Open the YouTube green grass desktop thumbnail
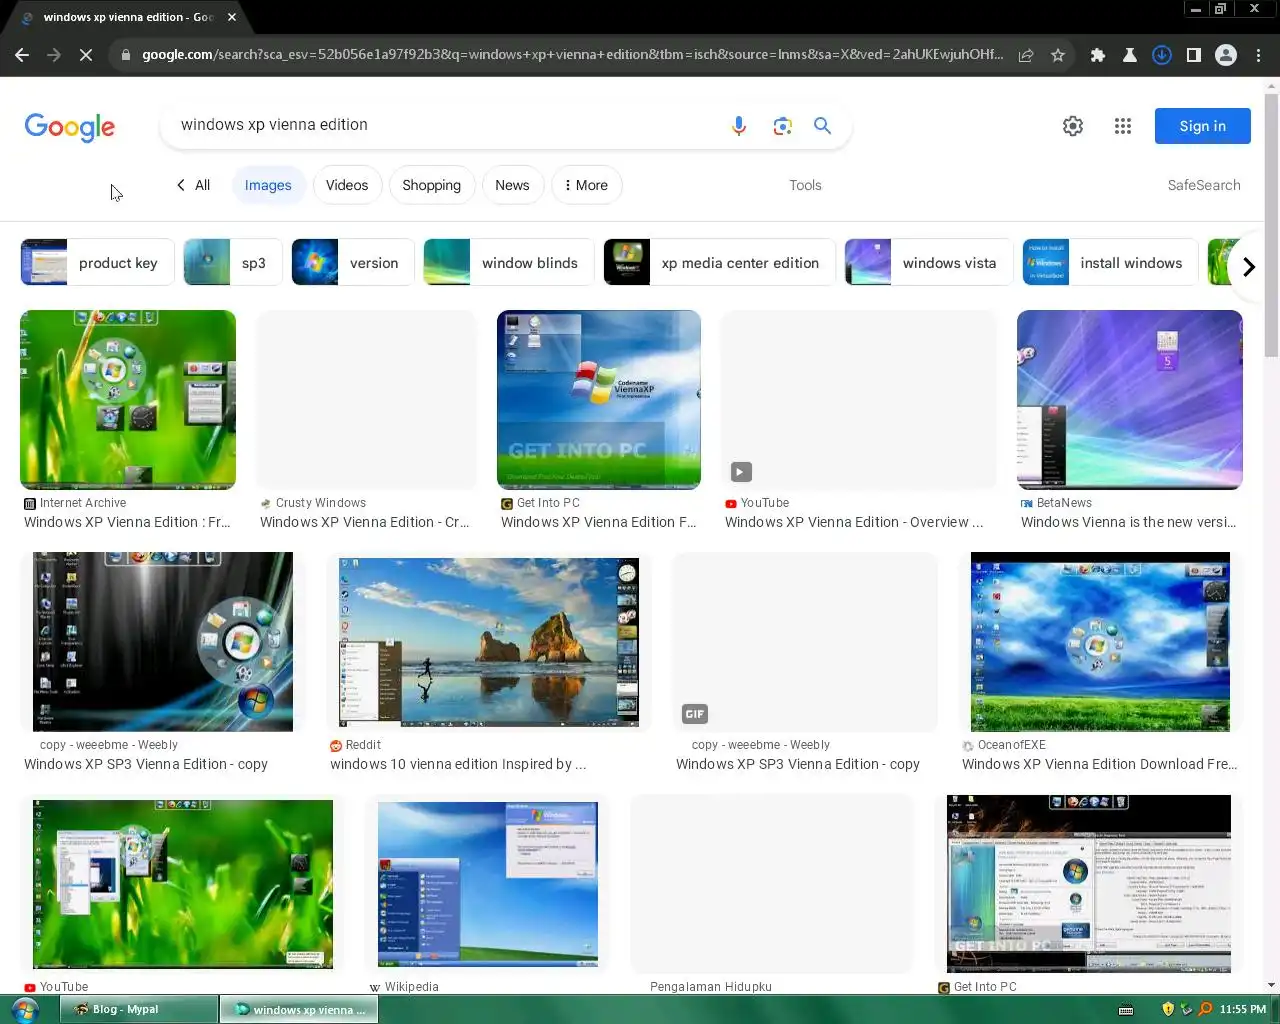The height and width of the screenshot is (1024, 1280). [183, 884]
